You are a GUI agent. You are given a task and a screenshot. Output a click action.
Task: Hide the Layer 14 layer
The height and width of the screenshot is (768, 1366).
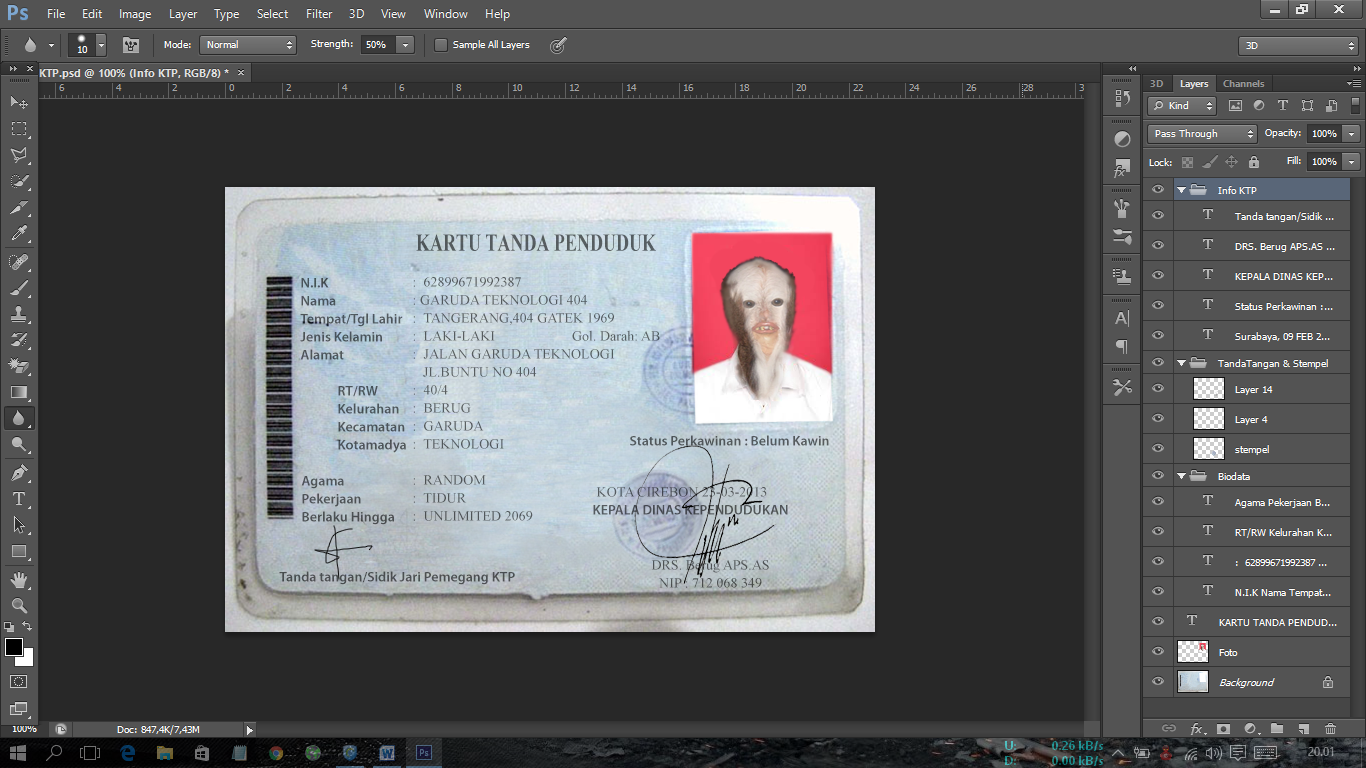click(x=1158, y=389)
